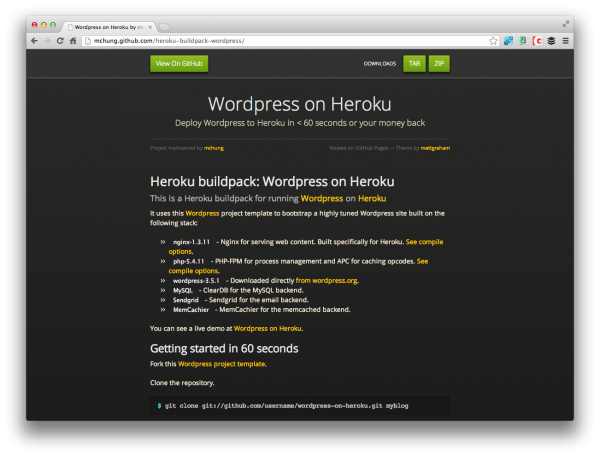Open nginx See compile options link

(424, 242)
